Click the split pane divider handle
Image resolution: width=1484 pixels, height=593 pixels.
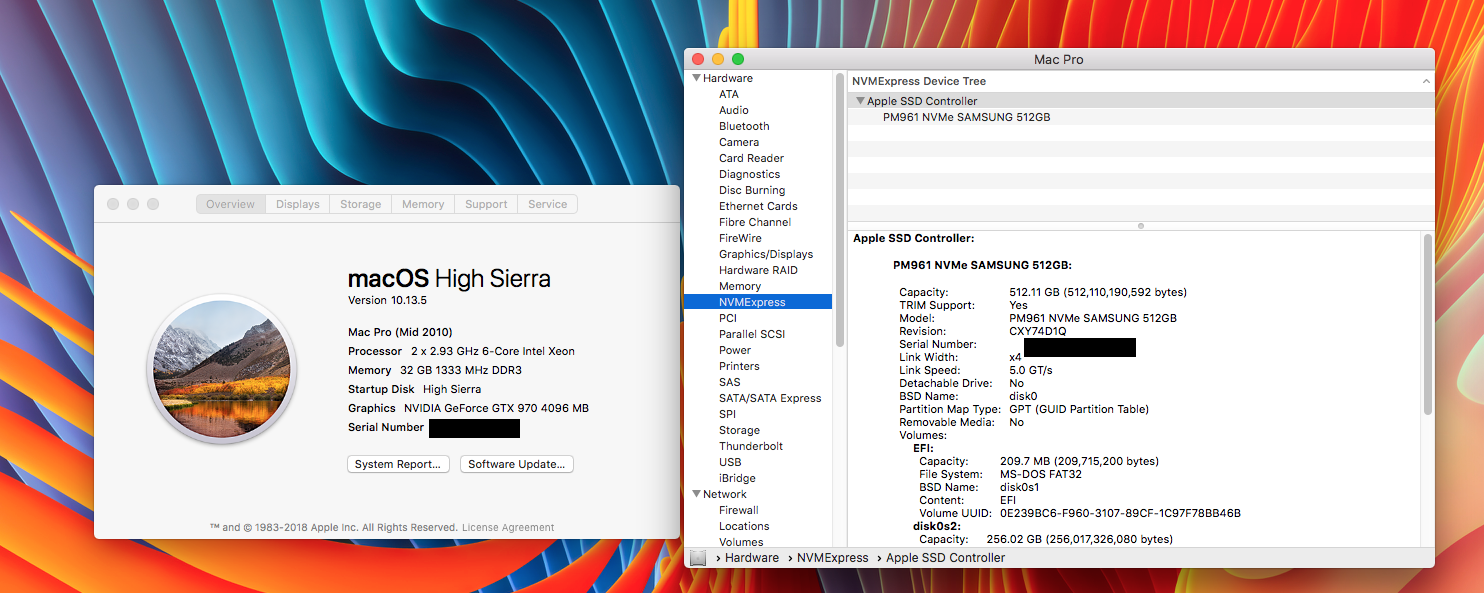coord(1141,226)
